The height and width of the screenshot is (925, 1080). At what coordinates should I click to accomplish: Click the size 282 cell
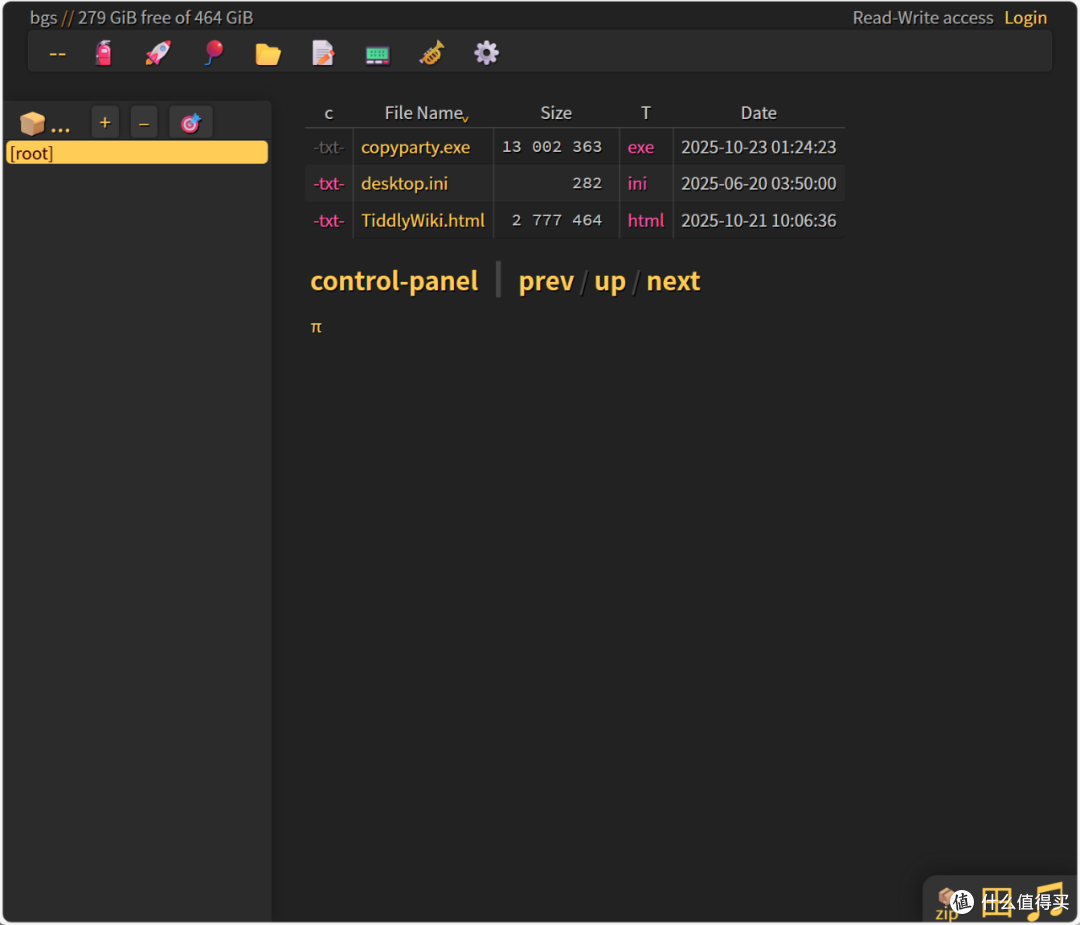click(x=556, y=184)
